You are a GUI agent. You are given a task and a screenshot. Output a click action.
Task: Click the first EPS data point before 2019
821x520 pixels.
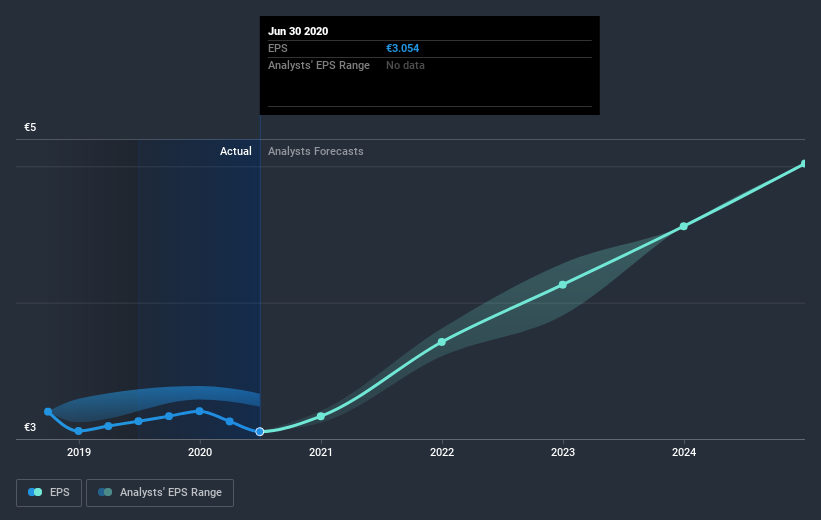click(48, 412)
